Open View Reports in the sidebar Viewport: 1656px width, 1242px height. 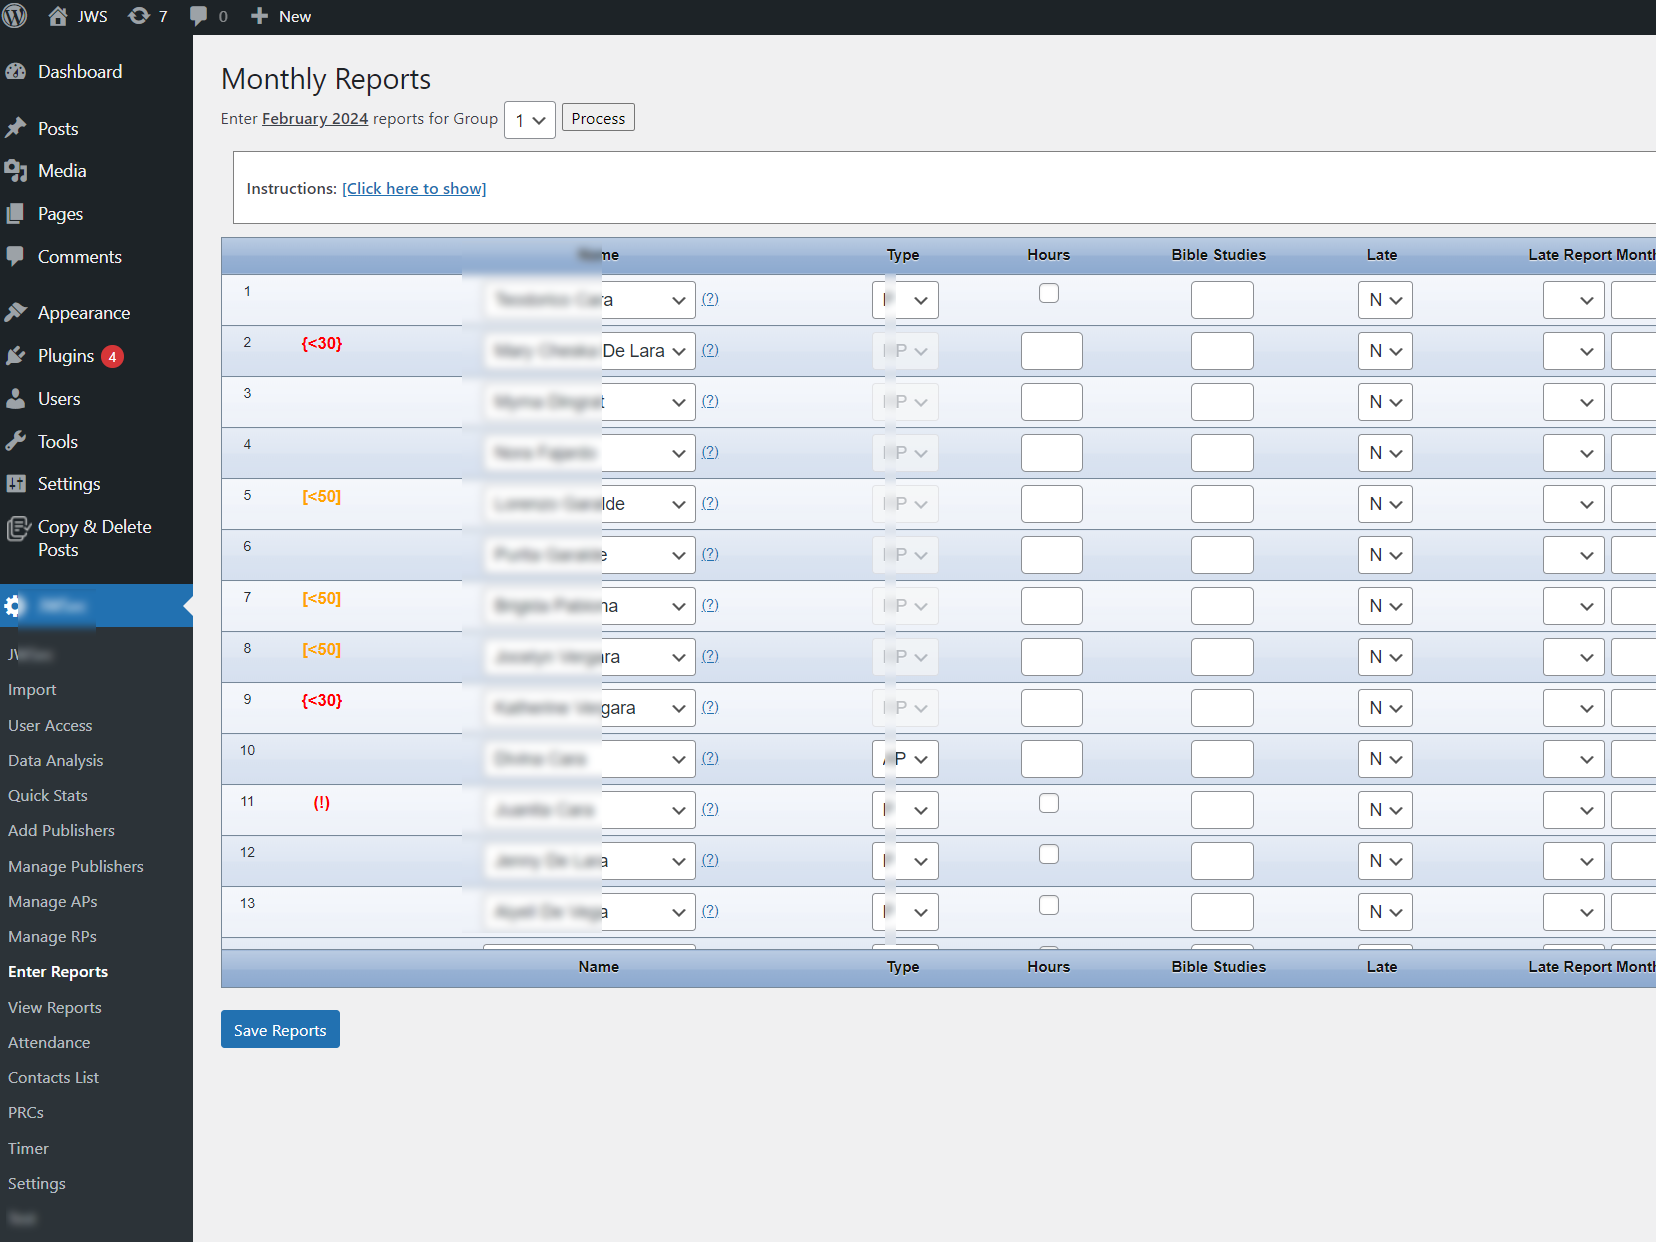pyautogui.click(x=55, y=1008)
